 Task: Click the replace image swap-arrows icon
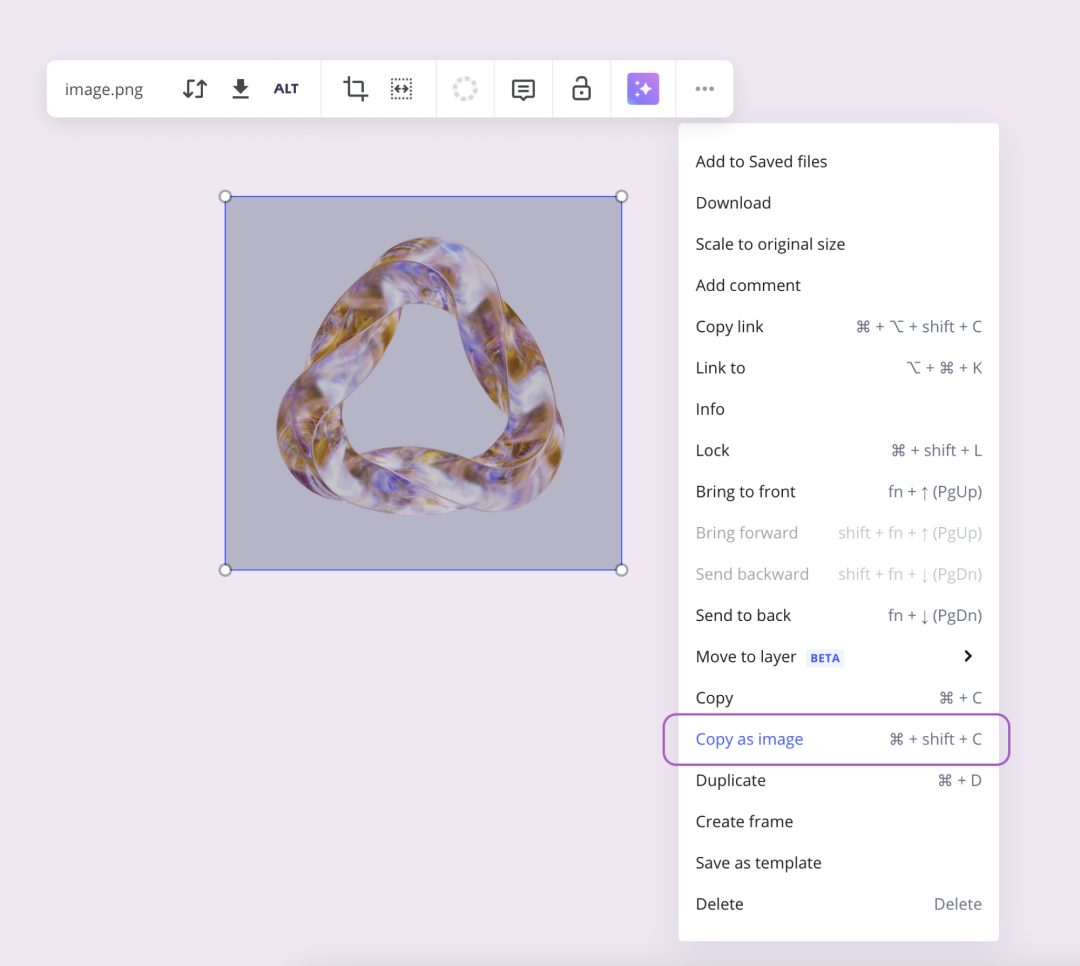click(x=195, y=89)
